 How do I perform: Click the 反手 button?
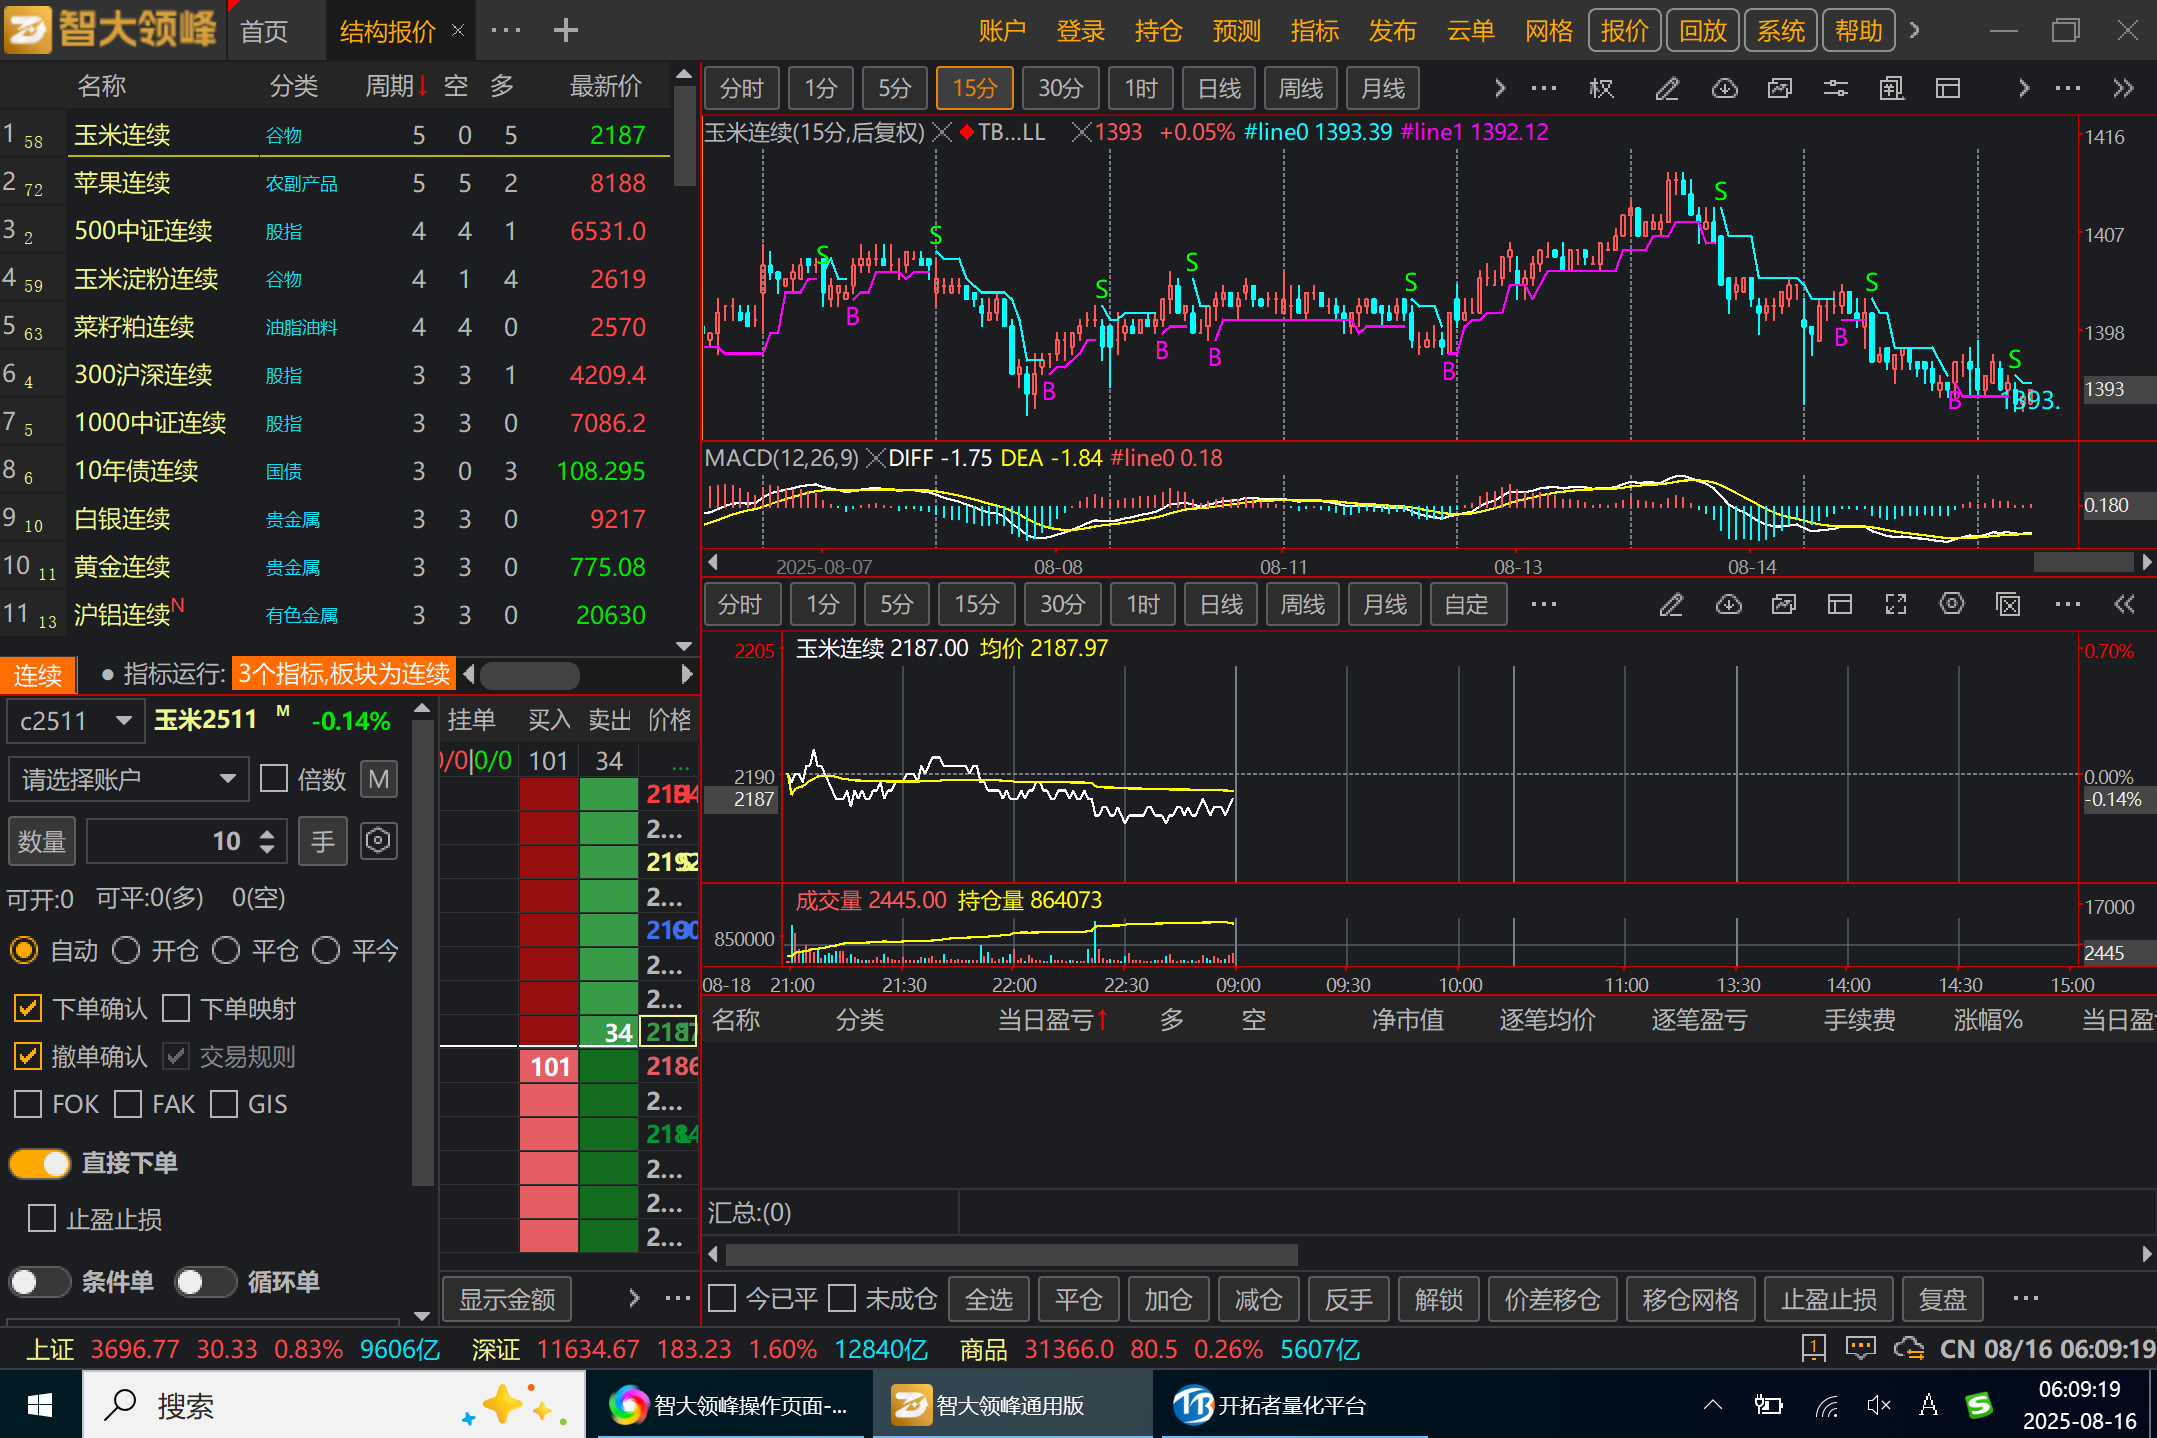(x=1349, y=1299)
